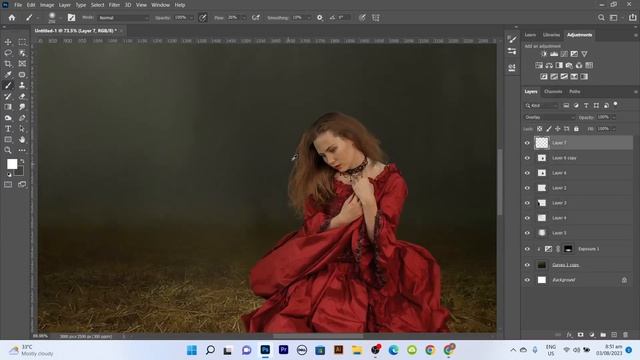Select the Eraser tool
Image resolution: width=640 pixels, height=360 pixels.
tap(22, 96)
